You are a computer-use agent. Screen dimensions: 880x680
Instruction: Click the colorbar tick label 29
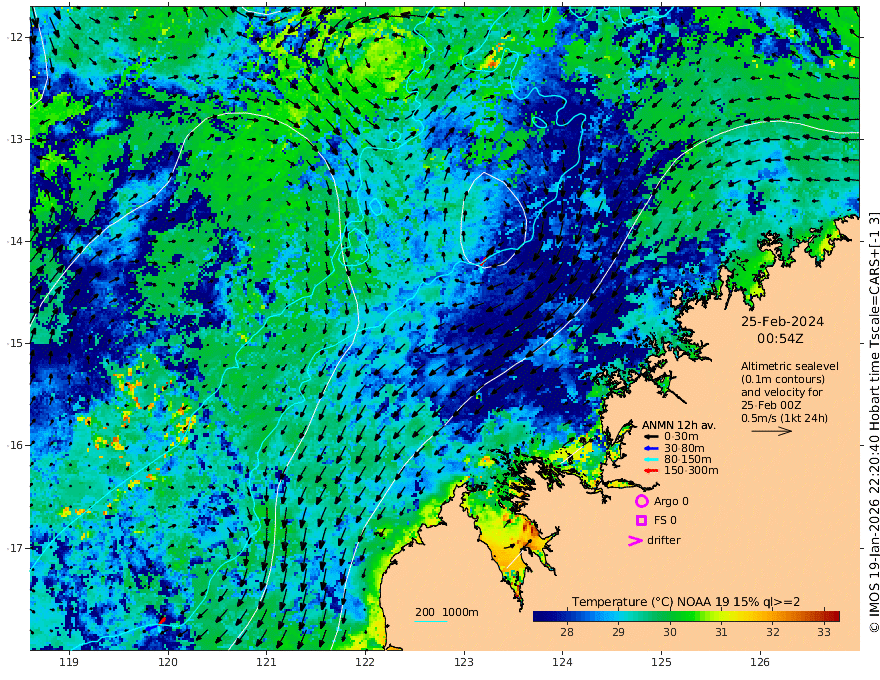pyautogui.click(x=618, y=632)
